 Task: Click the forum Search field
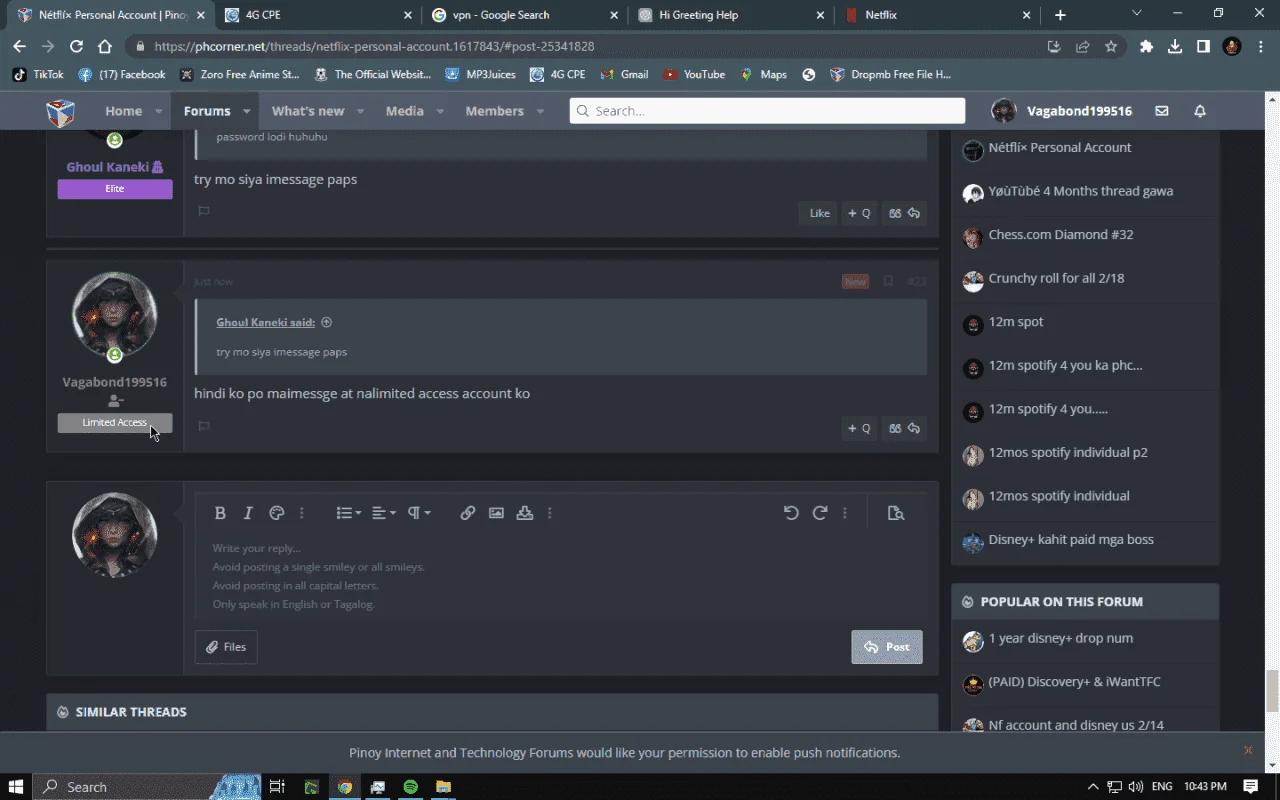pyautogui.click(x=767, y=111)
